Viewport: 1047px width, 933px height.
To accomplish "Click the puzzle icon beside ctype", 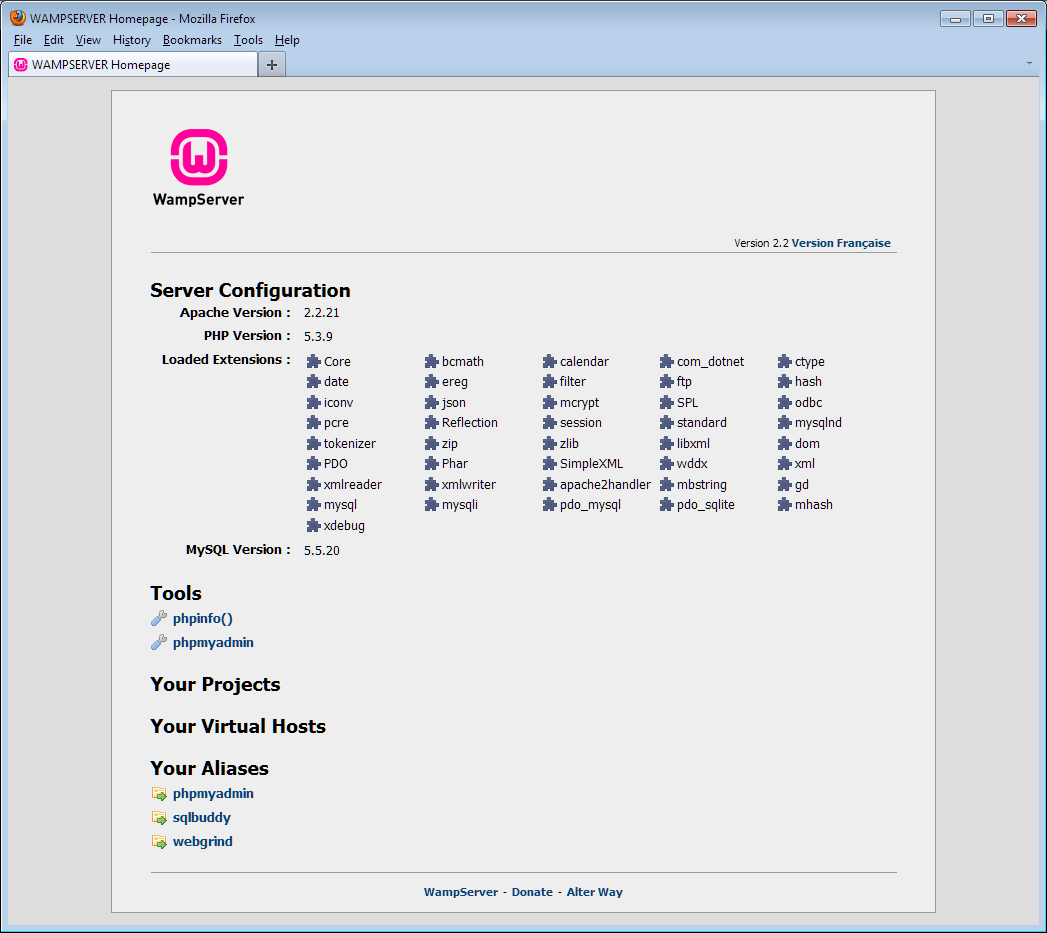I will coord(785,361).
